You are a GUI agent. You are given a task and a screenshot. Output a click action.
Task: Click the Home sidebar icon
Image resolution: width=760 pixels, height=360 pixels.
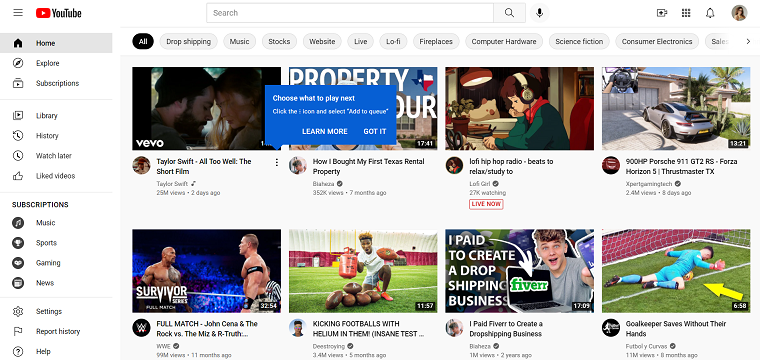tap(18, 43)
